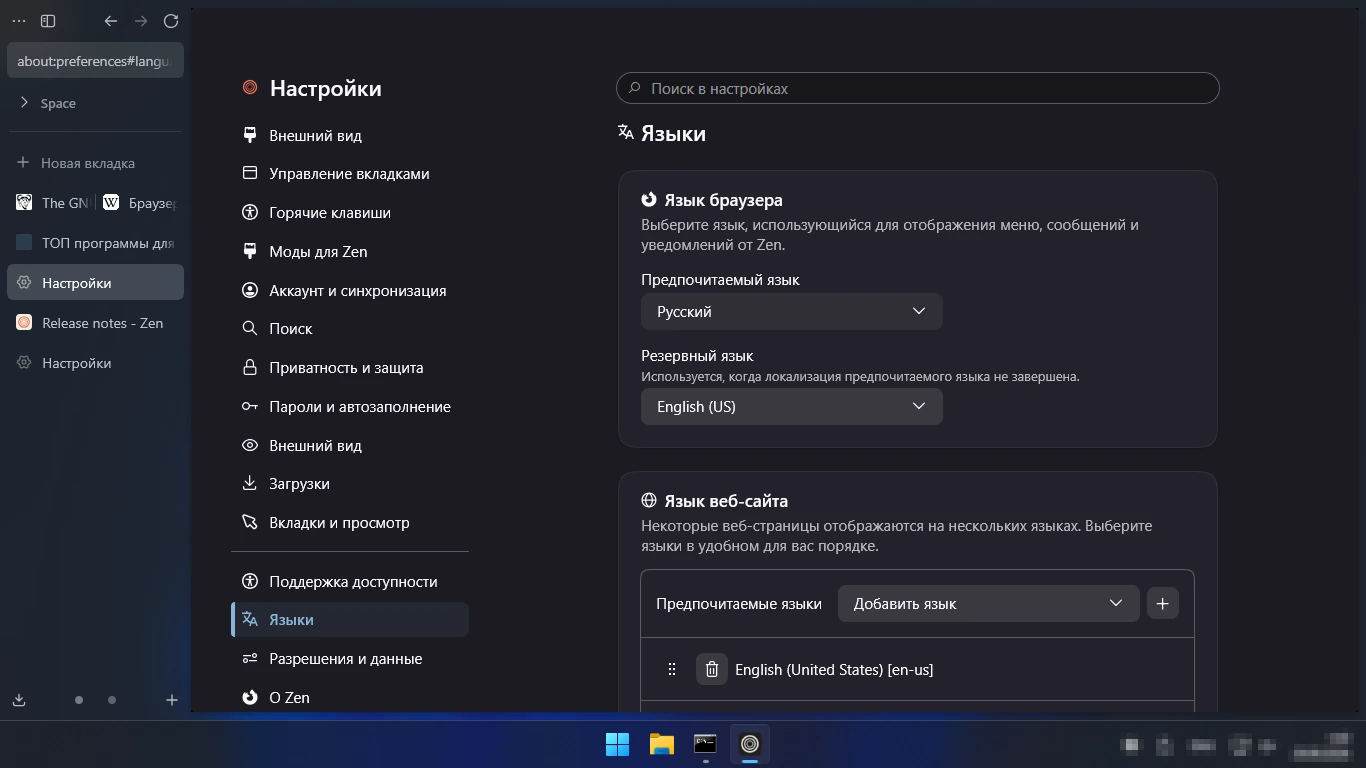The width and height of the screenshot is (1366, 768).
Task: Click English (United States) [en-us] entry
Action: (x=834, y=670)
